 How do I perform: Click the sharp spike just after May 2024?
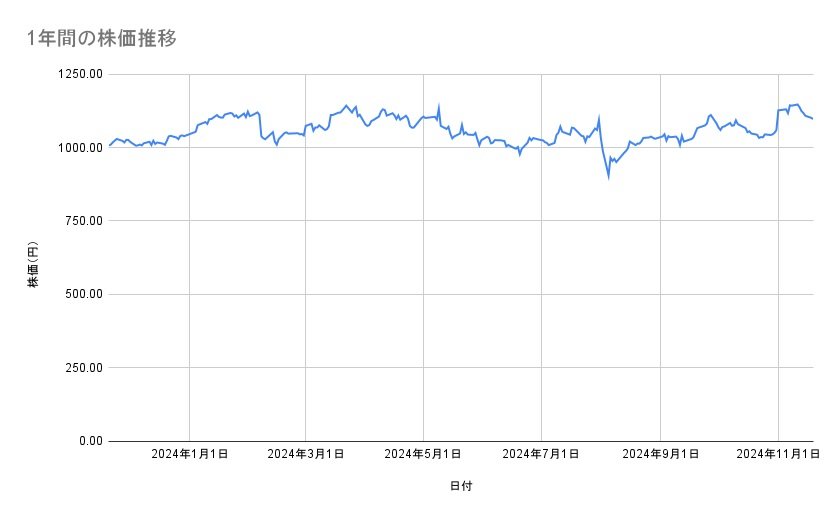[439, 105]
